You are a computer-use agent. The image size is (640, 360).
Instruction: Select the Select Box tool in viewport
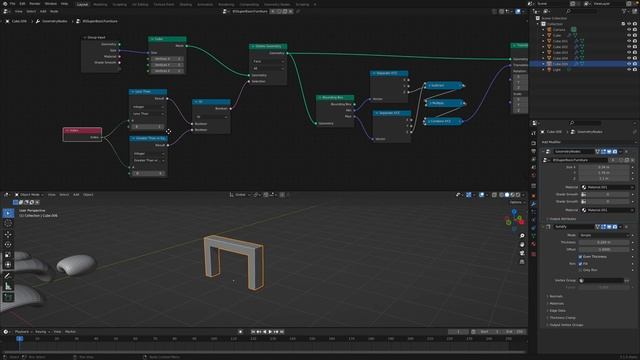click(x=8, y=213)
